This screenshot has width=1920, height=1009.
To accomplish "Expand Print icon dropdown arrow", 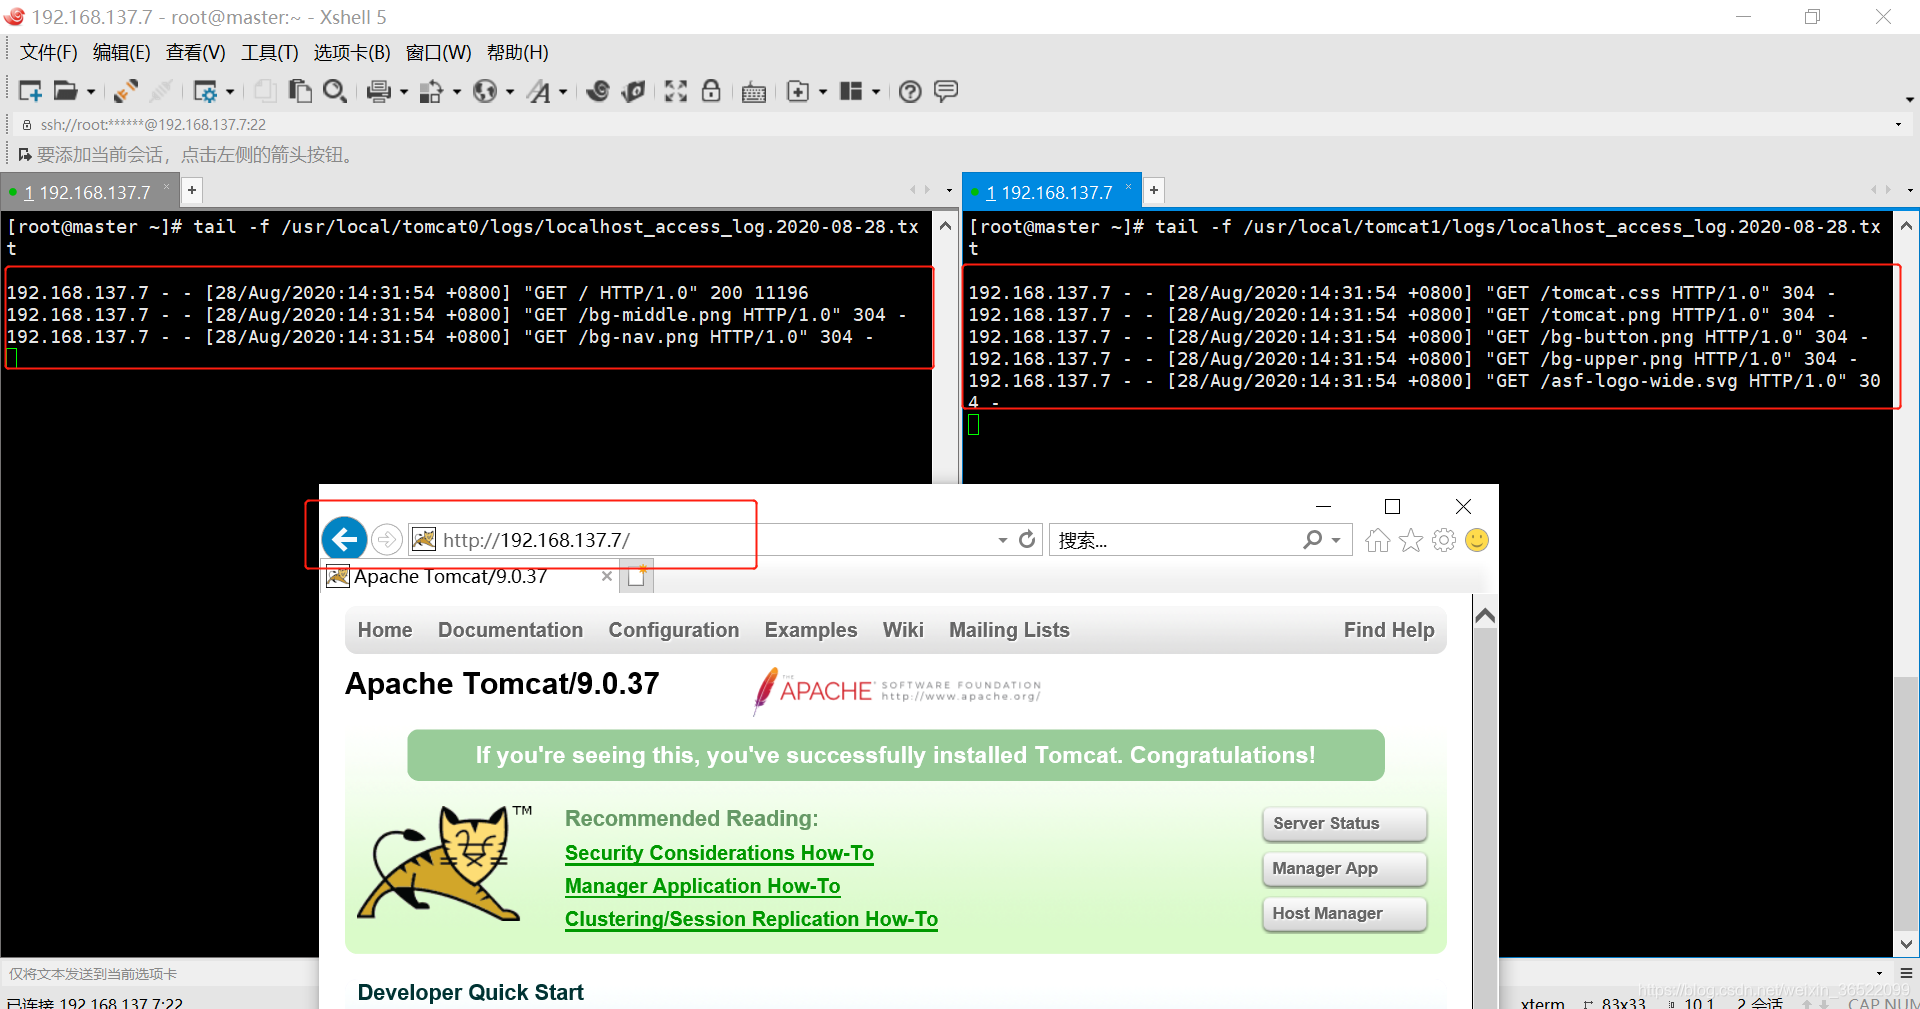I will point(404,92).
